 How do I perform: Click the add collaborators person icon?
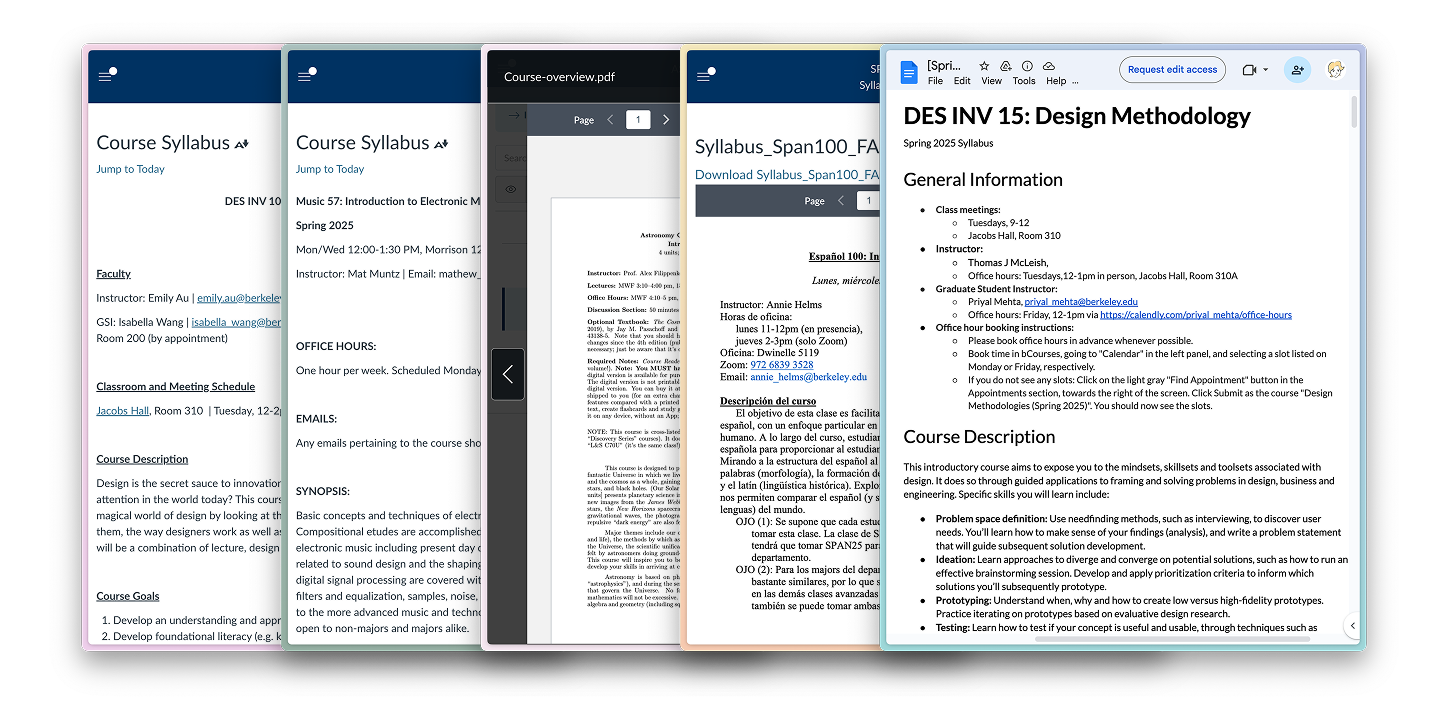click(1297, 69)
